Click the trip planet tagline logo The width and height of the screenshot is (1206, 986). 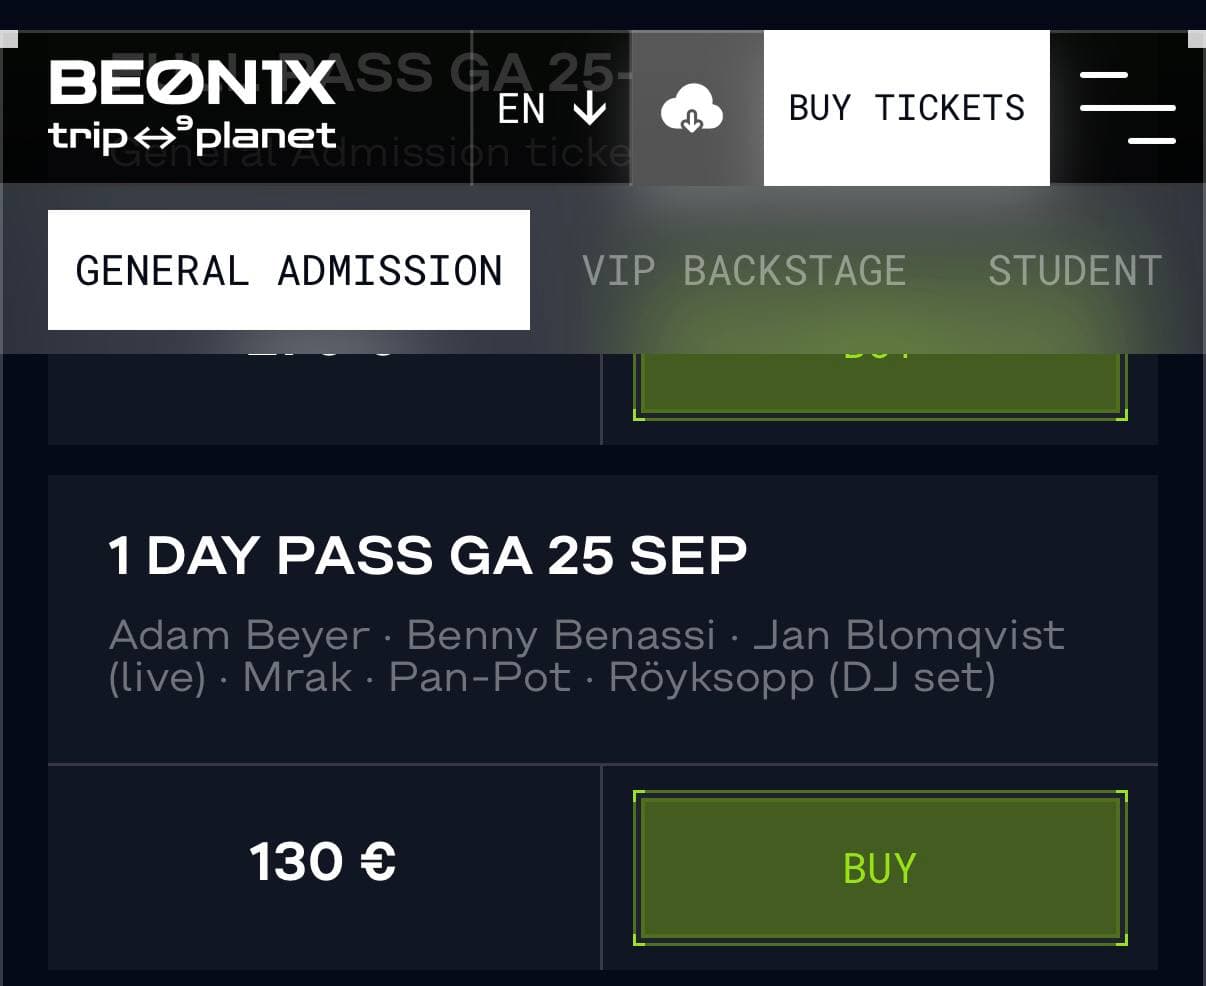coord(192,136)
